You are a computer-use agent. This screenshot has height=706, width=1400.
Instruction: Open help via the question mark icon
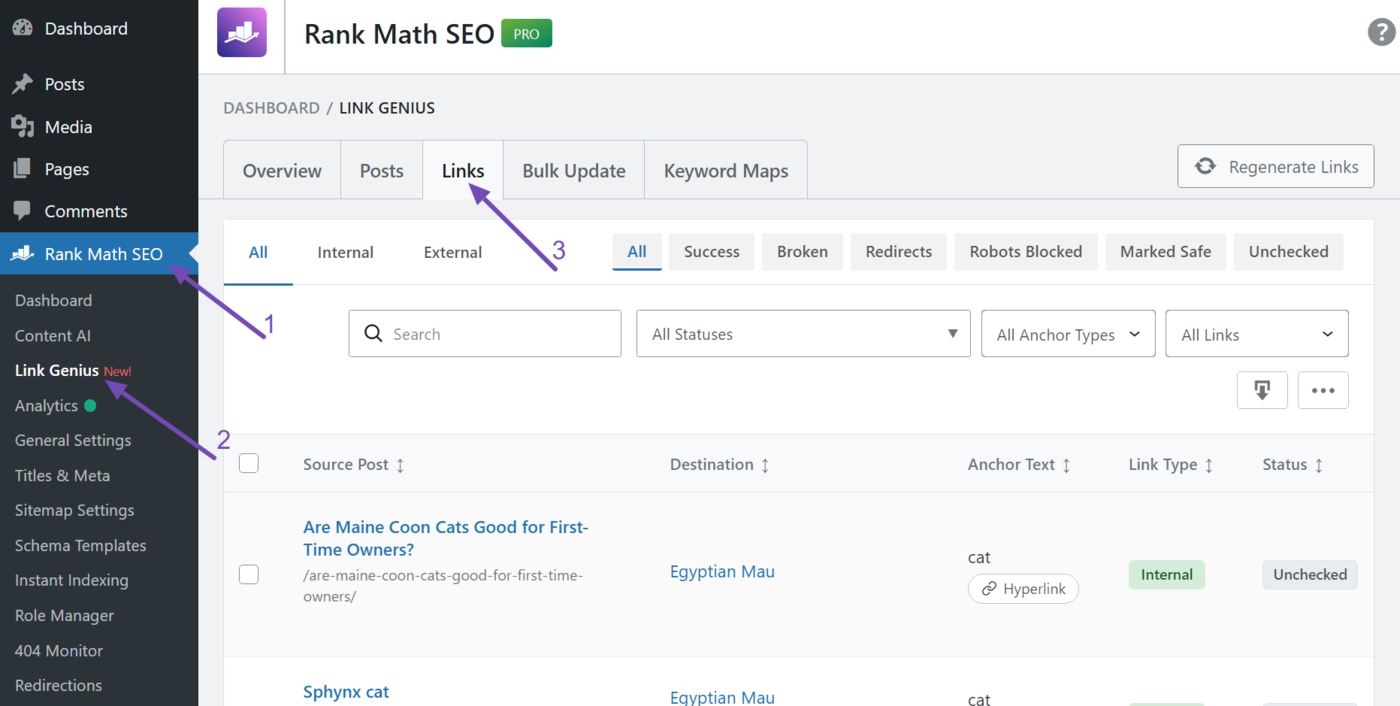pyautogui.click(x=1381, y=32)
